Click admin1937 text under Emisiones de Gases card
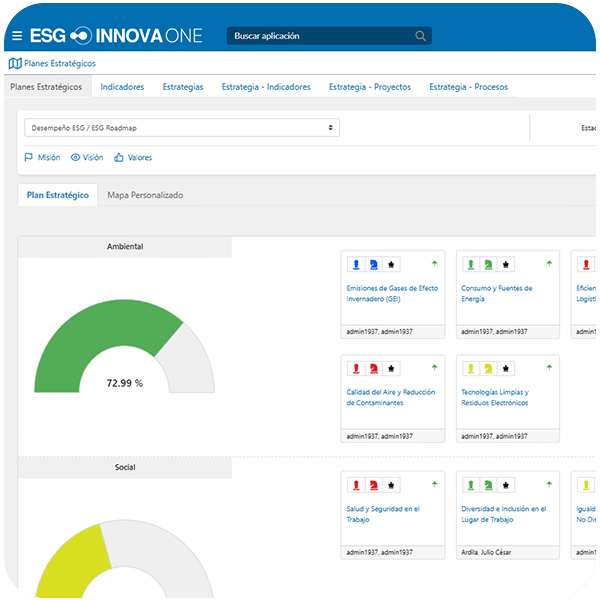The height and width of the screenshot is (600, 600). [380, 332]
